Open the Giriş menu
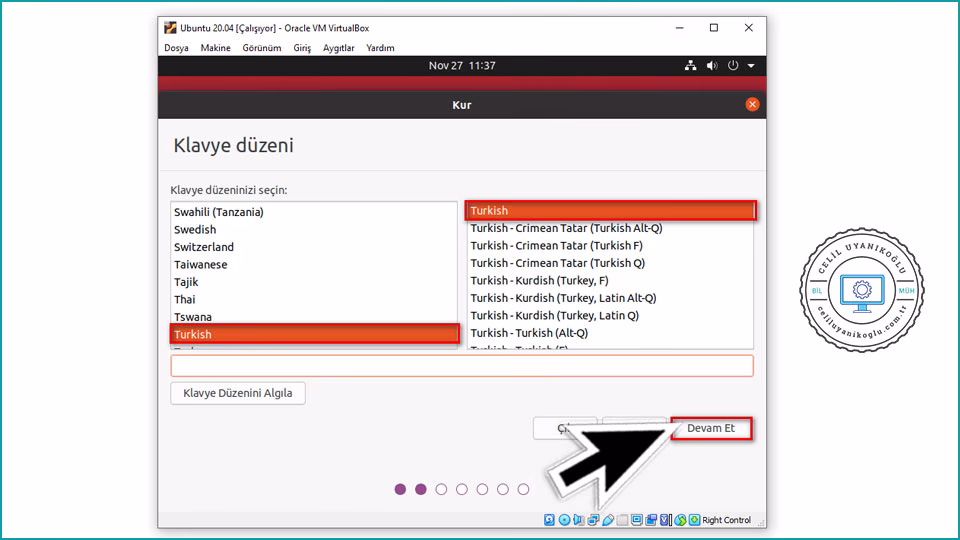960x540 pixels. [x=302, y=48]
